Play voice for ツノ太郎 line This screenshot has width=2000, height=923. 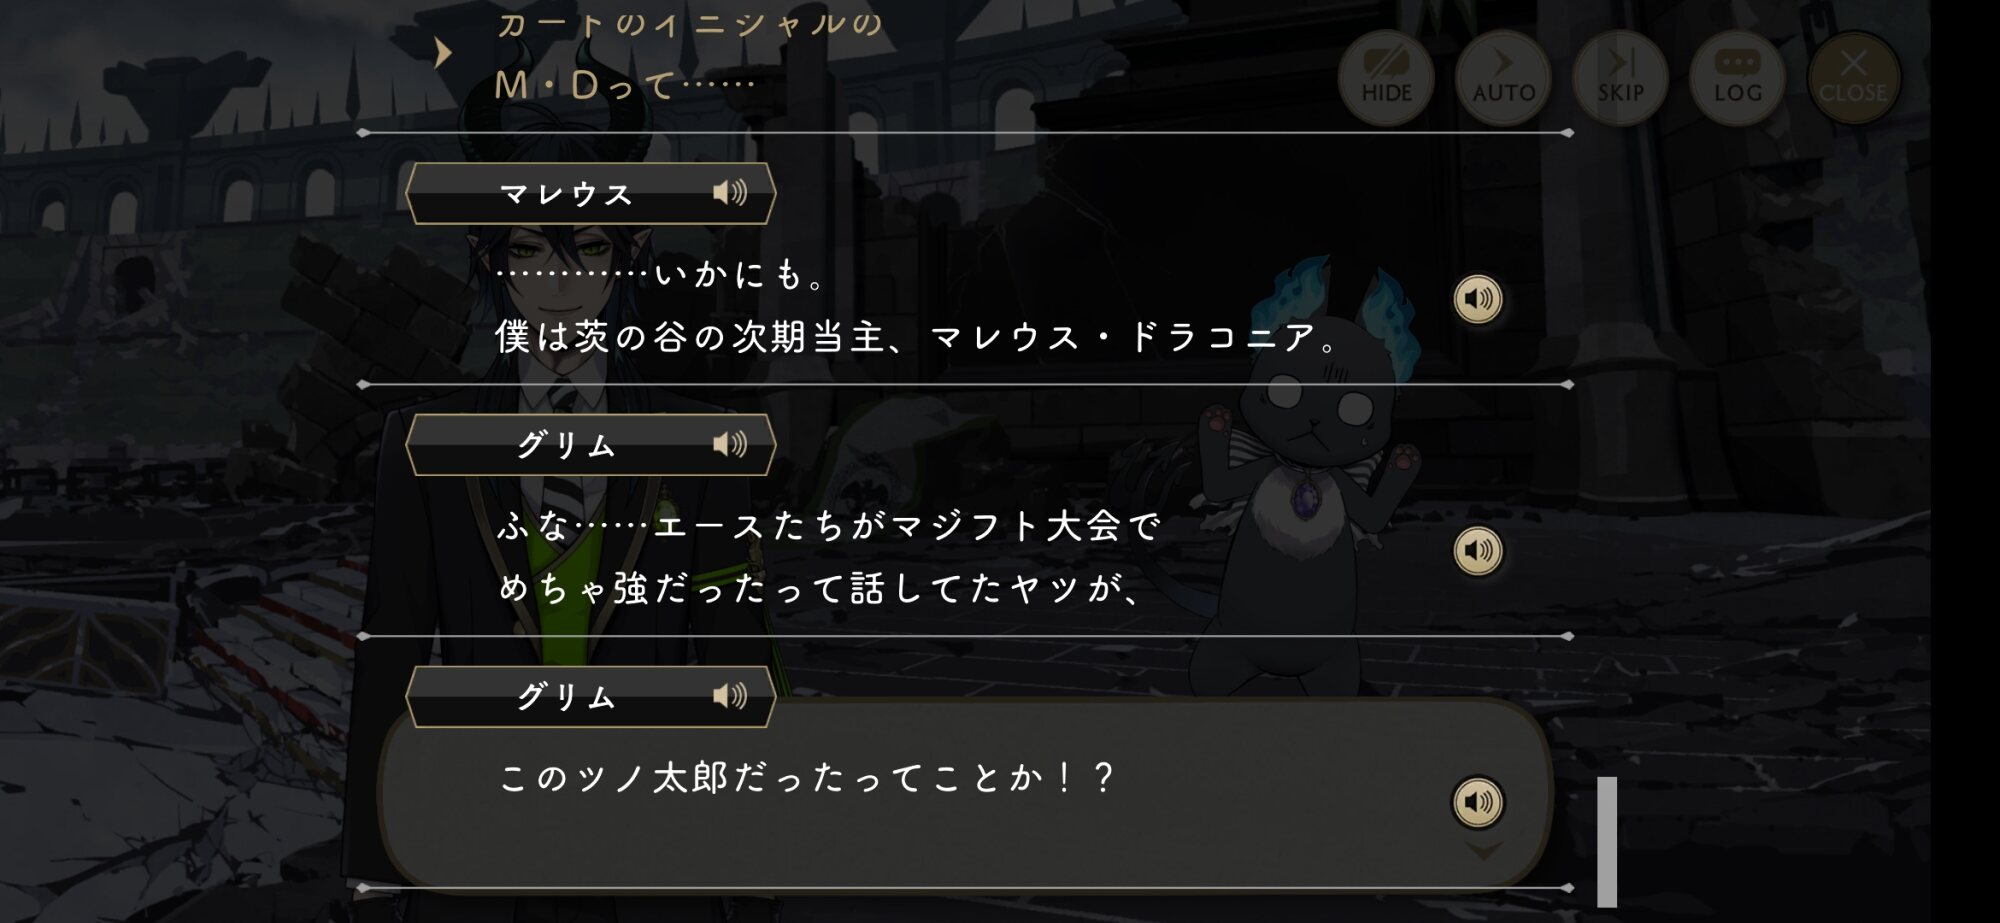1478,802
